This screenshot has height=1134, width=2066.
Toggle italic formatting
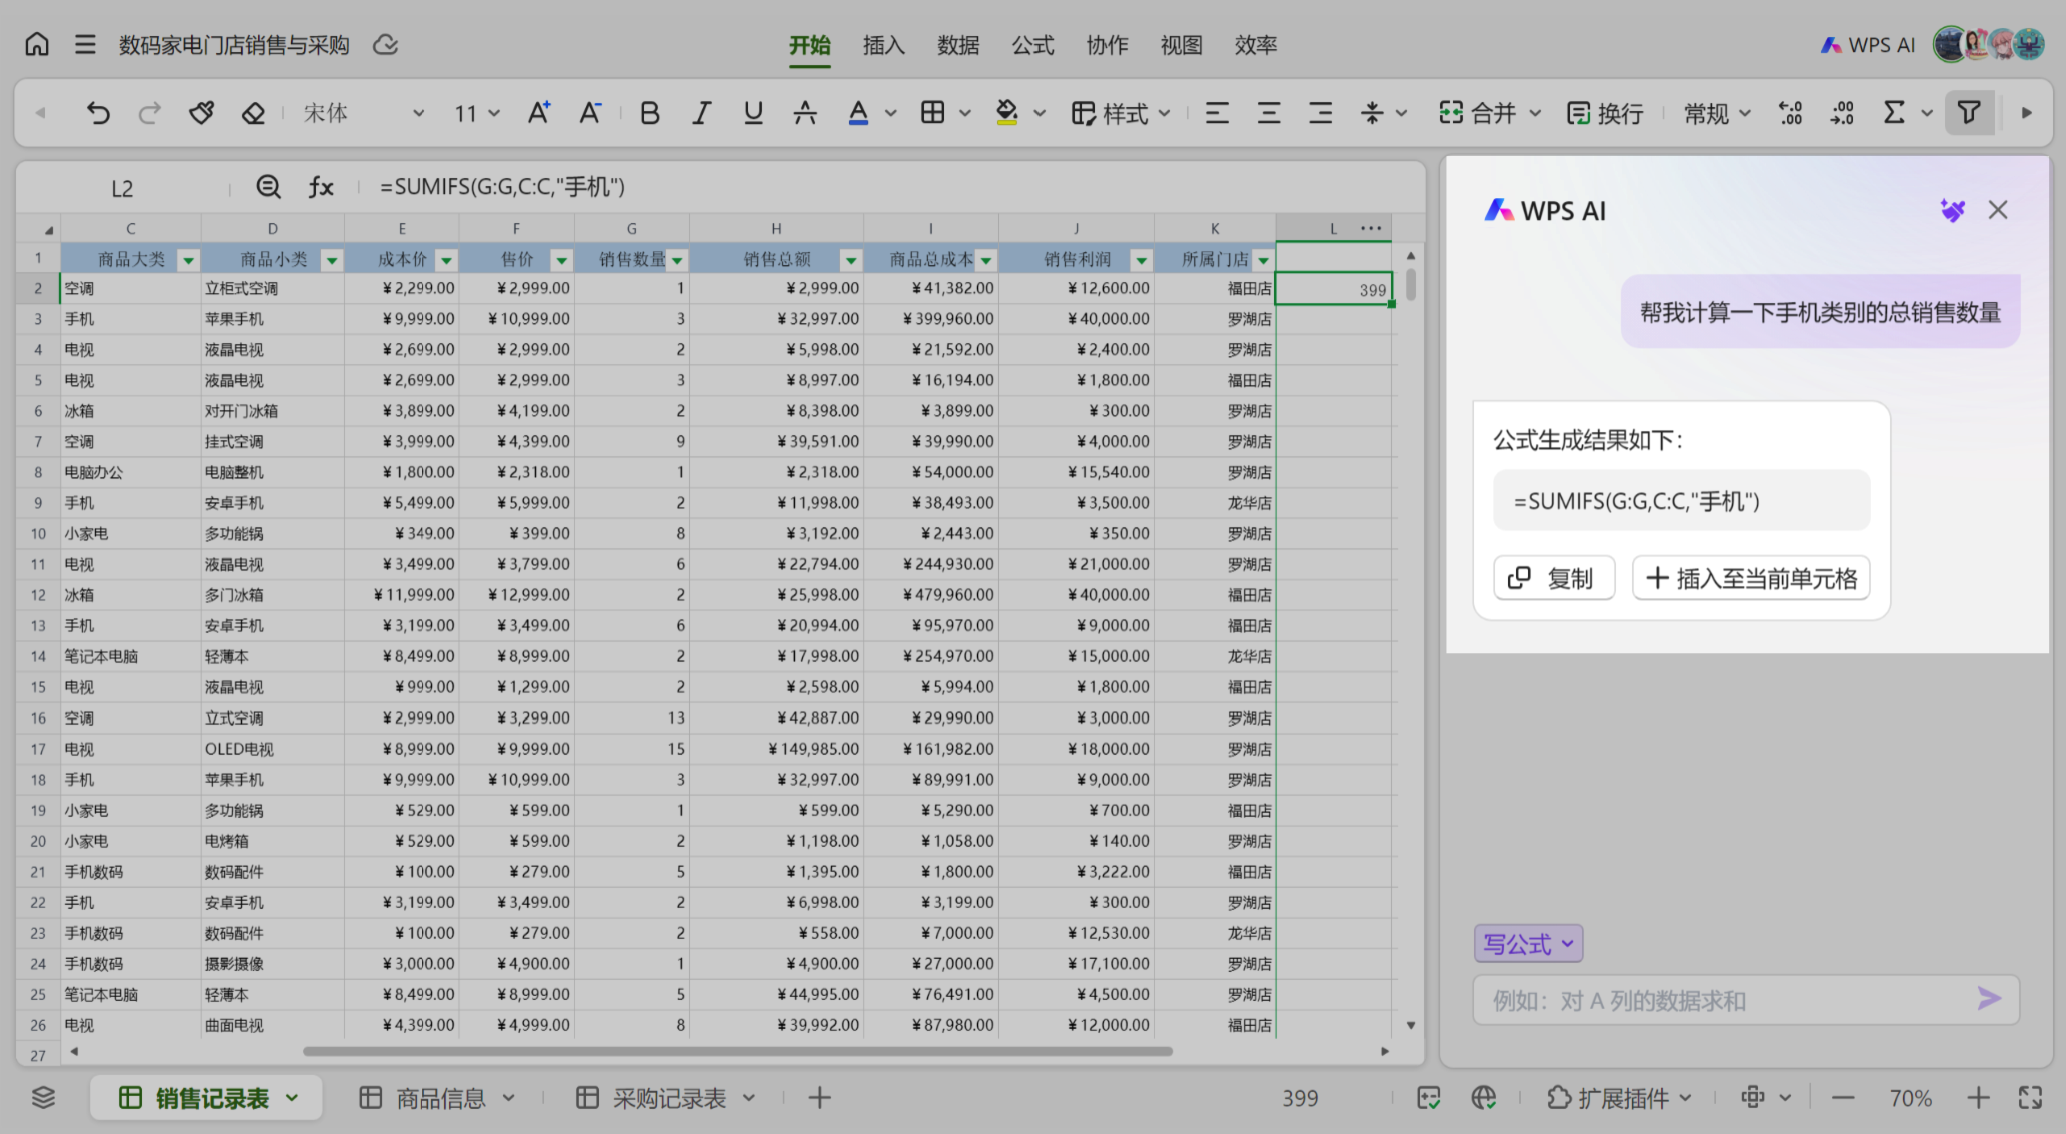[x=701, y=113]
